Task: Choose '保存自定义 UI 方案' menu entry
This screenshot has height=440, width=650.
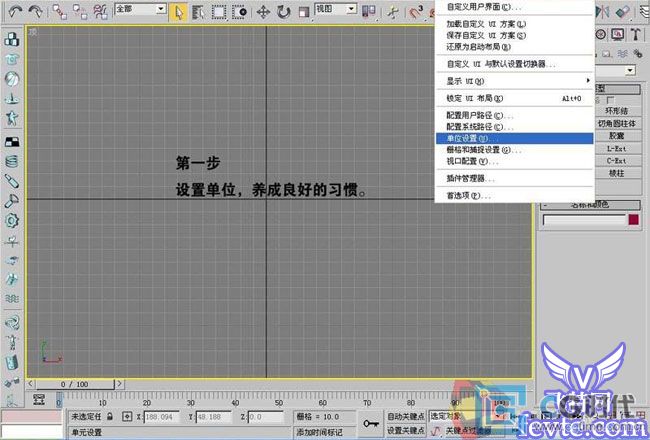Action: [x=514, y=35]
